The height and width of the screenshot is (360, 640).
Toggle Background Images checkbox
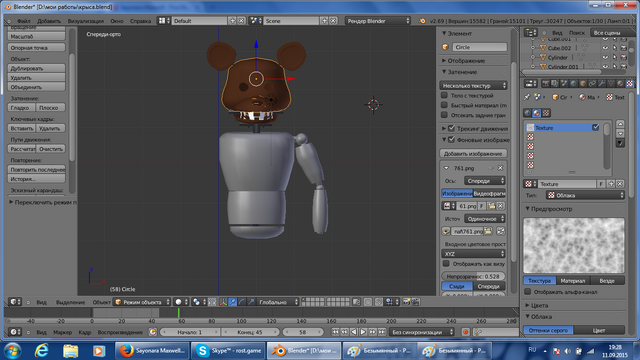(x=451, y=140)
